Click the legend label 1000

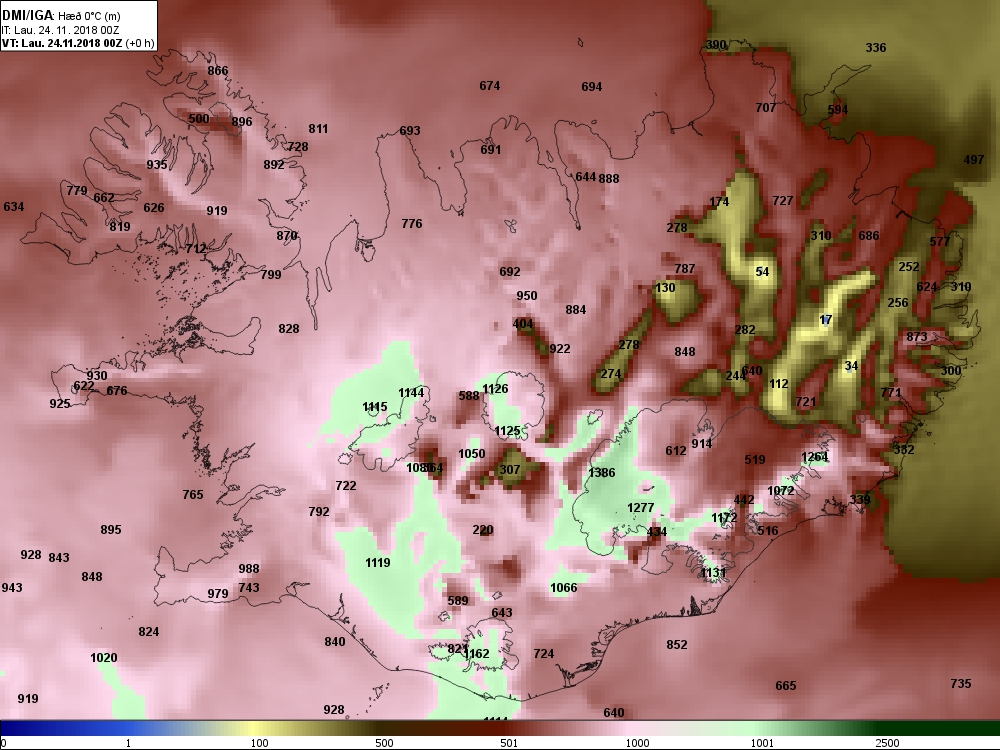[638, 743]
